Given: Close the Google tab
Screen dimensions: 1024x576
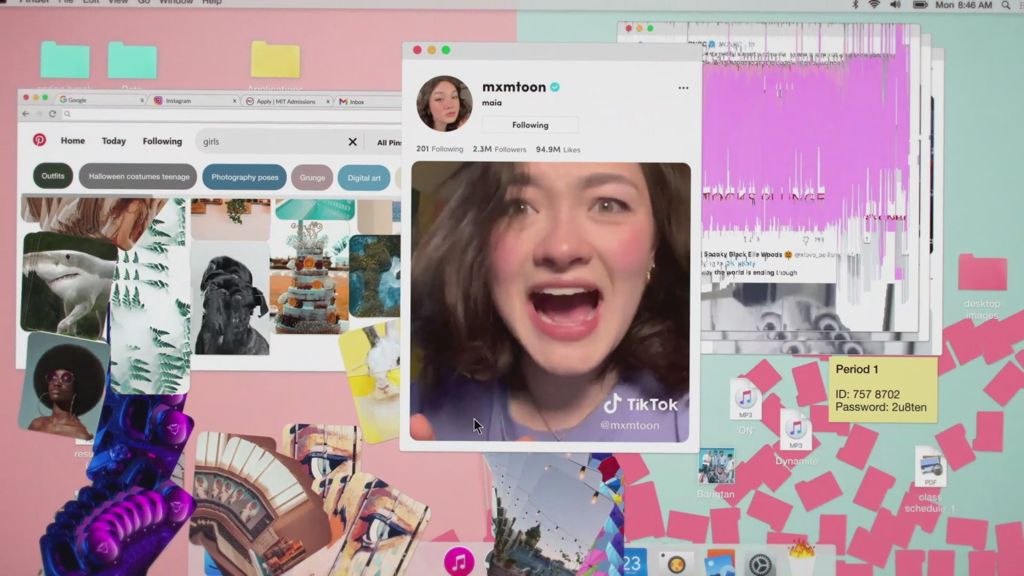Looking at the screenshot, I should pos(142,101).
